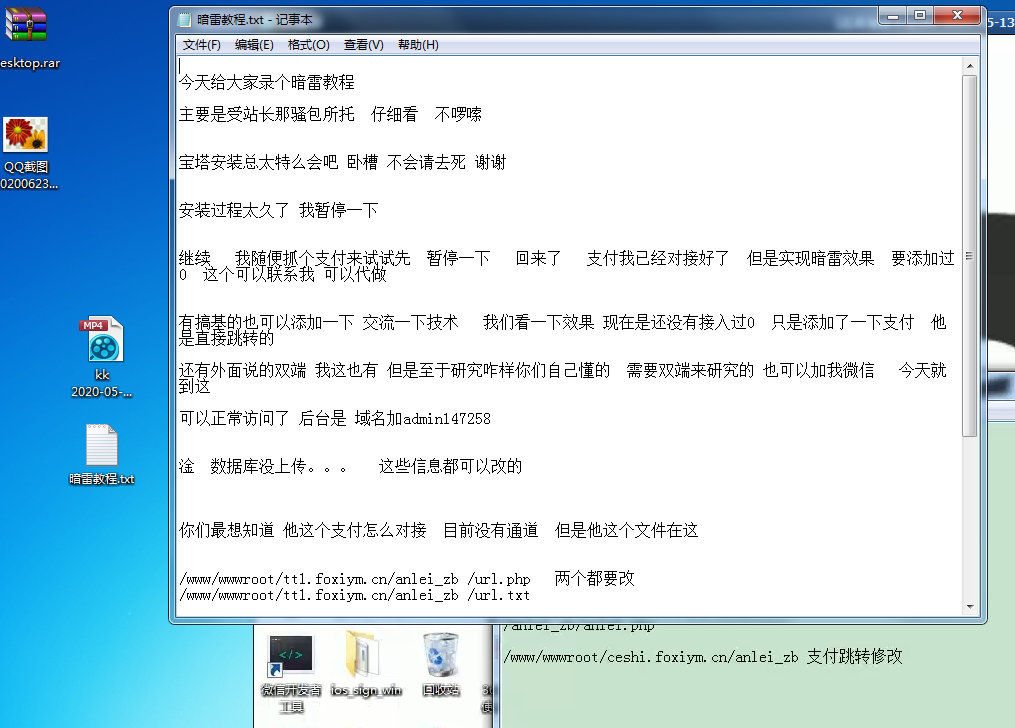Viewport: 1015px width, 728px height.
Task: Select the ios_sign_win folder icon
Action: pos(366,663)
